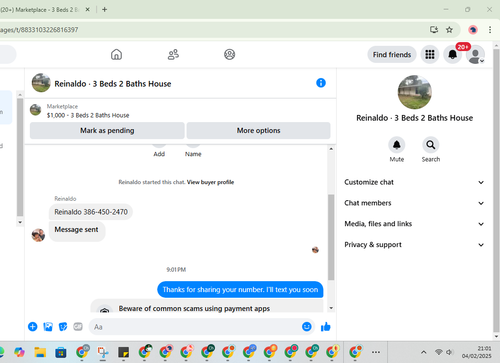The width and height of the screenshot is (500, 363).
Task: Click the 'Thanks for sharing your number' message
Action: 240,290
